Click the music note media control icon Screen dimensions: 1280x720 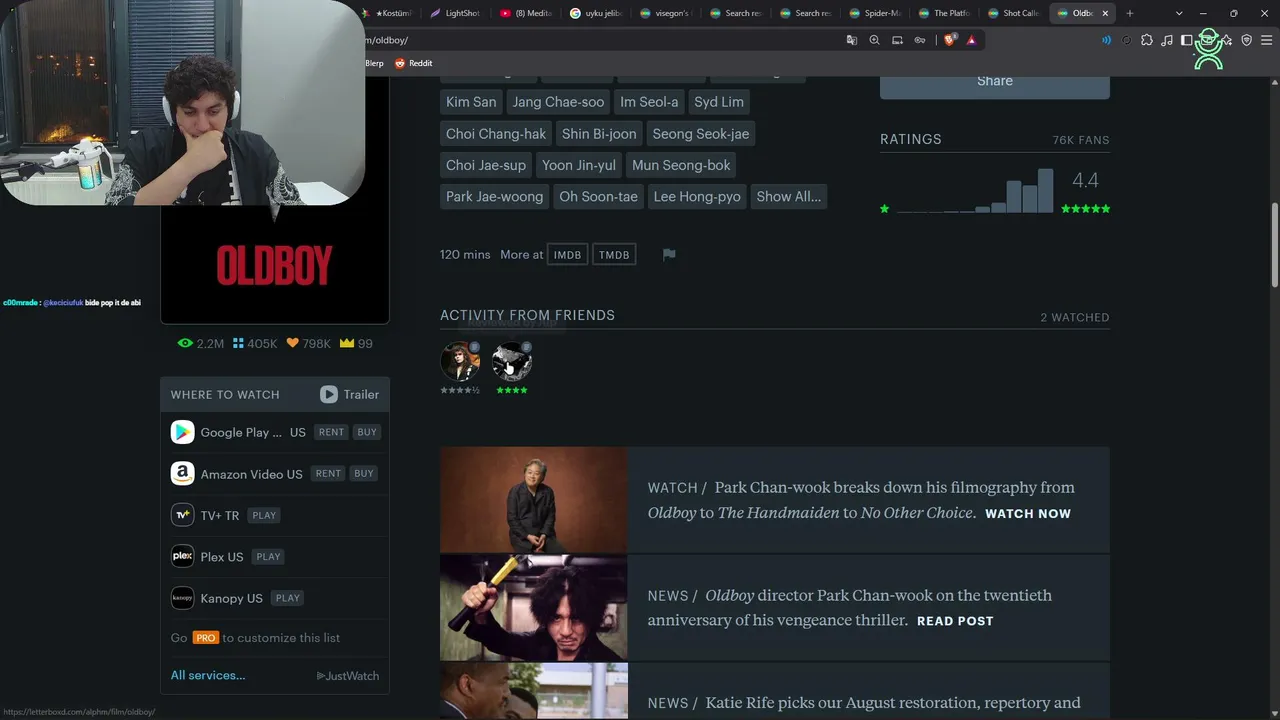1167,40
